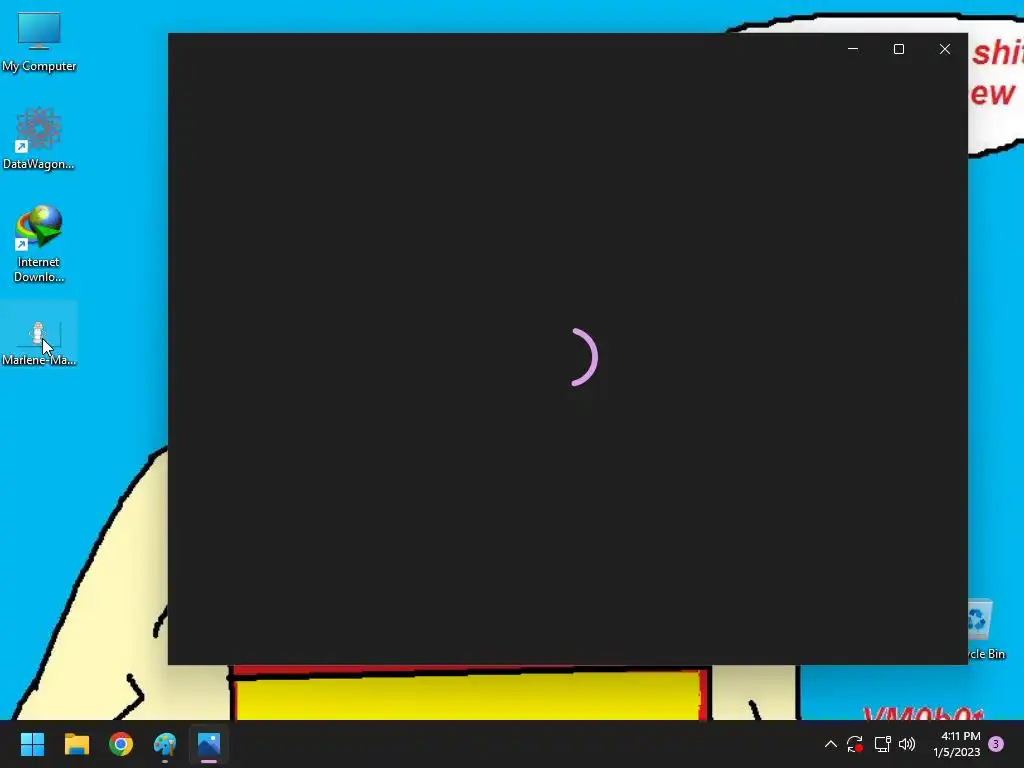Click the sync status tray icon

click(x=855, y=744)
